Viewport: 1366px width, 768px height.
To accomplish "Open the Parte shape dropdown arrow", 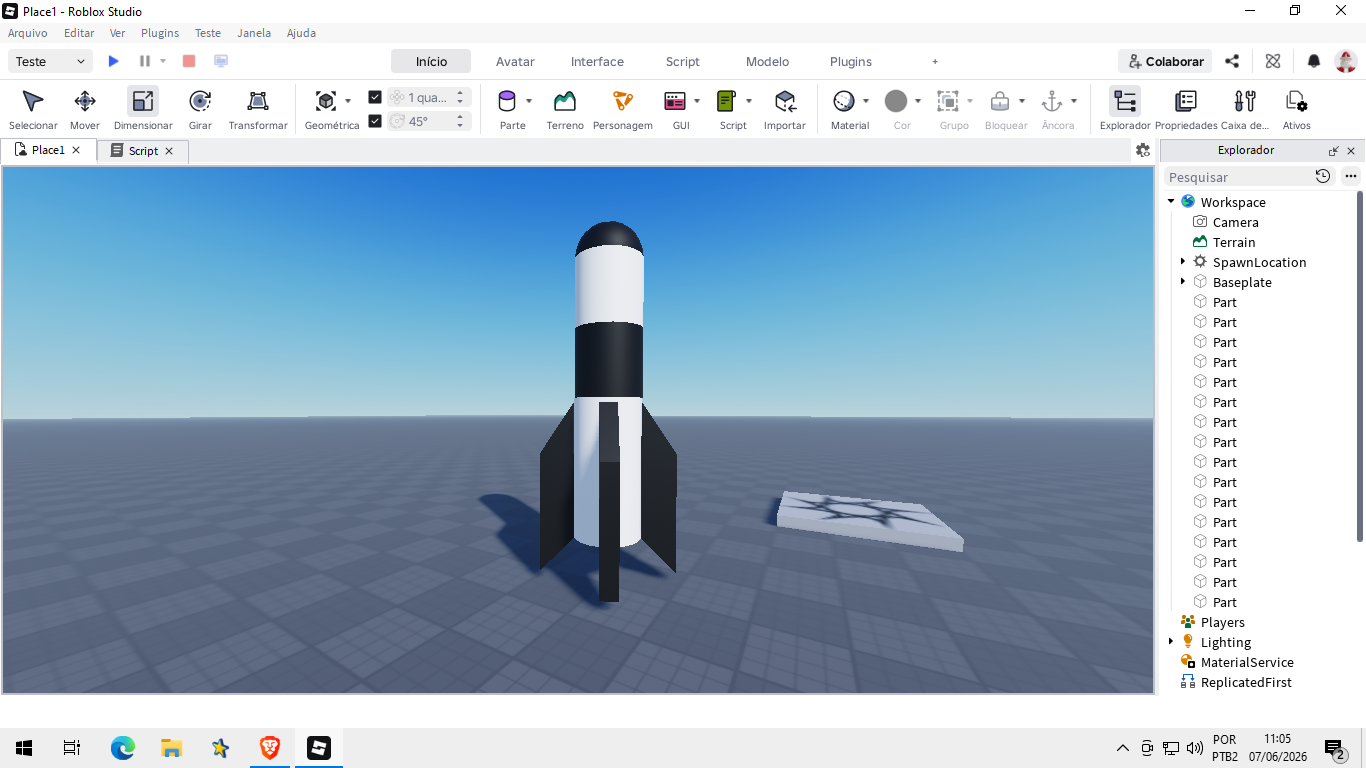I will tap(529, 101).
